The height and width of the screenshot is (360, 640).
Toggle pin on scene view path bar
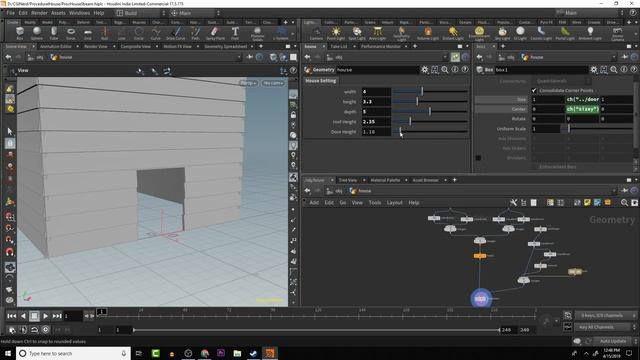click(x=249, y=57)
